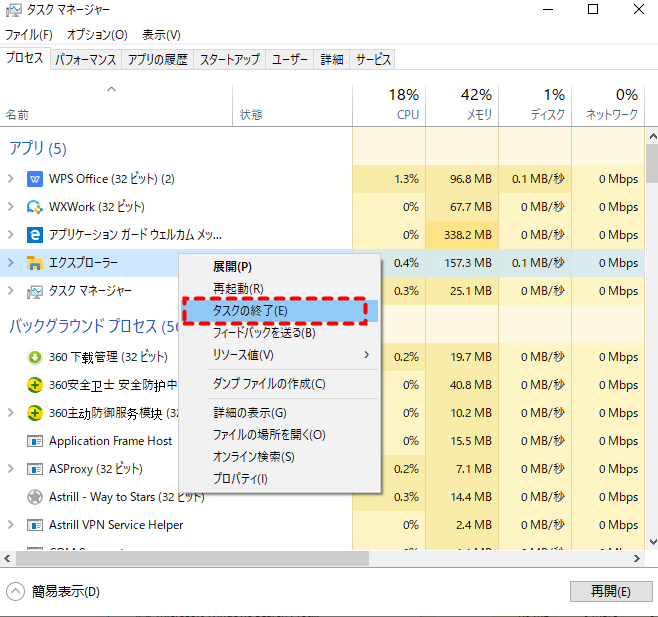Viewport: 658px width, 617px height.
Task: Click the 360主动防御服务模块 process icon
Action: pos(34,413)
